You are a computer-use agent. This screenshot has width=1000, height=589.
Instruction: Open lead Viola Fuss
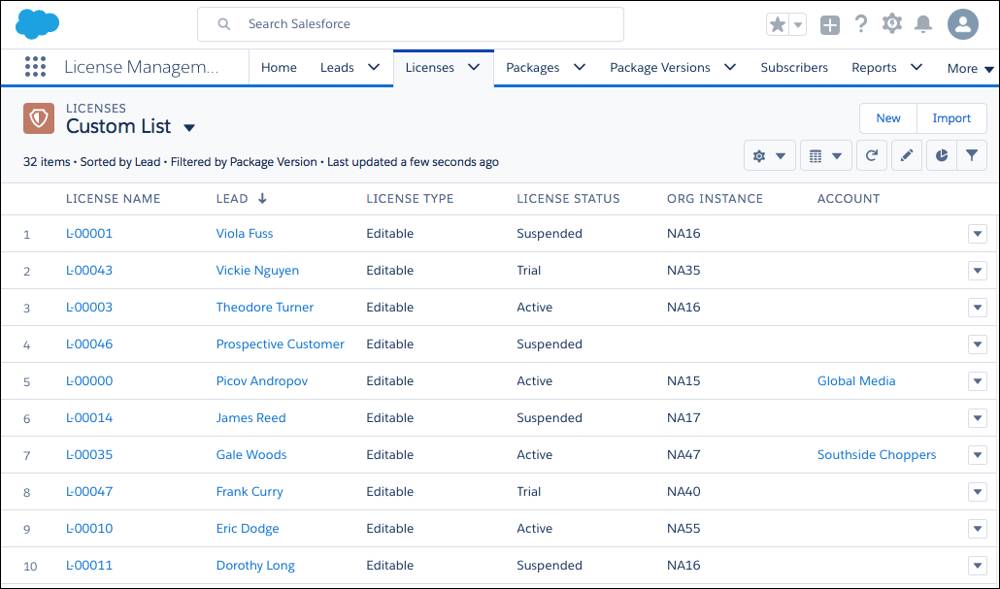244,233
